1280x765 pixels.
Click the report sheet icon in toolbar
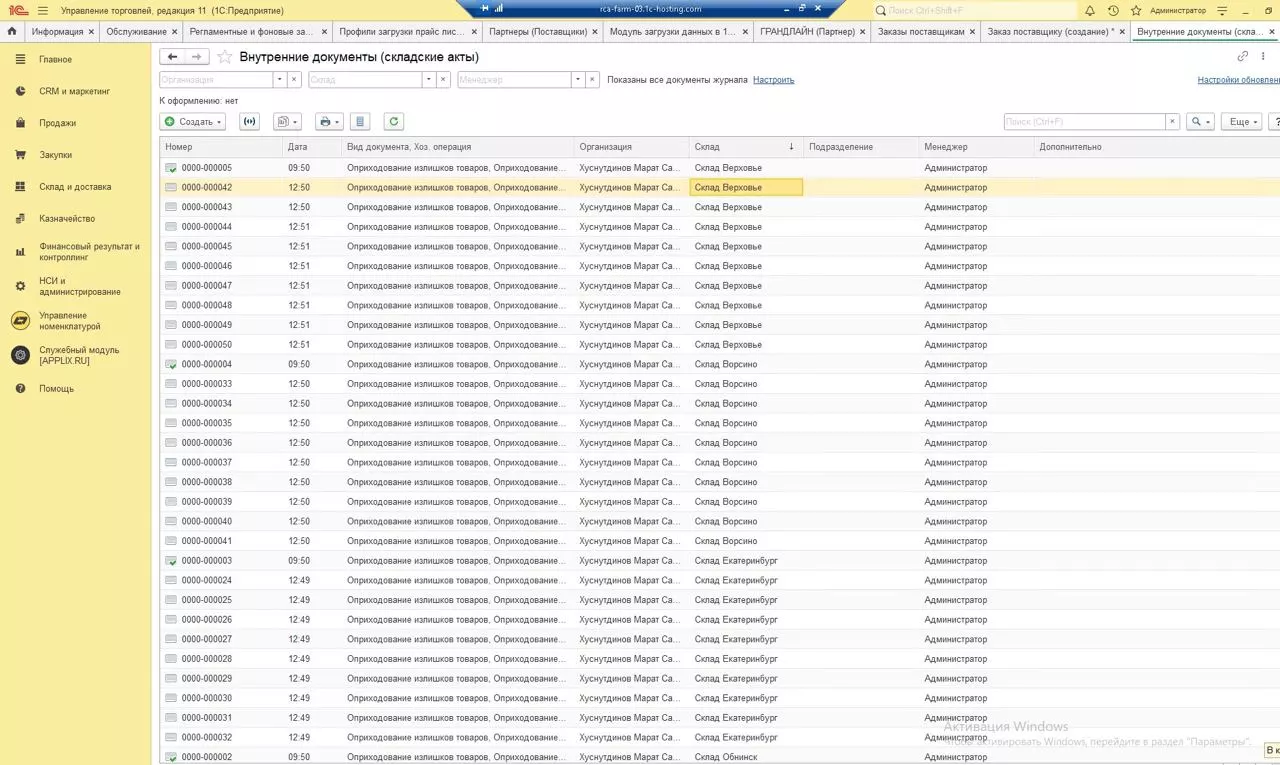click(x=361, y=122)
